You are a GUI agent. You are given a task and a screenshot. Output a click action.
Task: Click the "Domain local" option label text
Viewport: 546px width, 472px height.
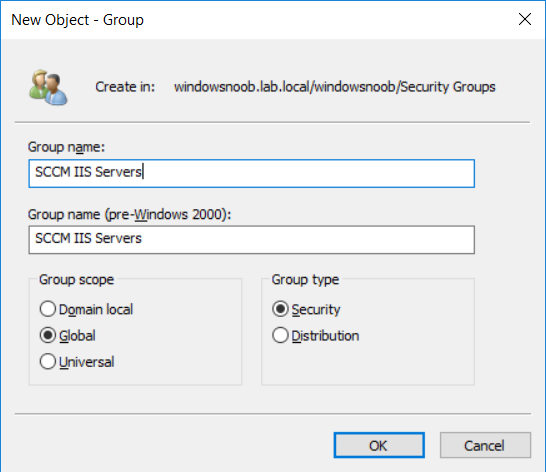click(x=96, y=309)
